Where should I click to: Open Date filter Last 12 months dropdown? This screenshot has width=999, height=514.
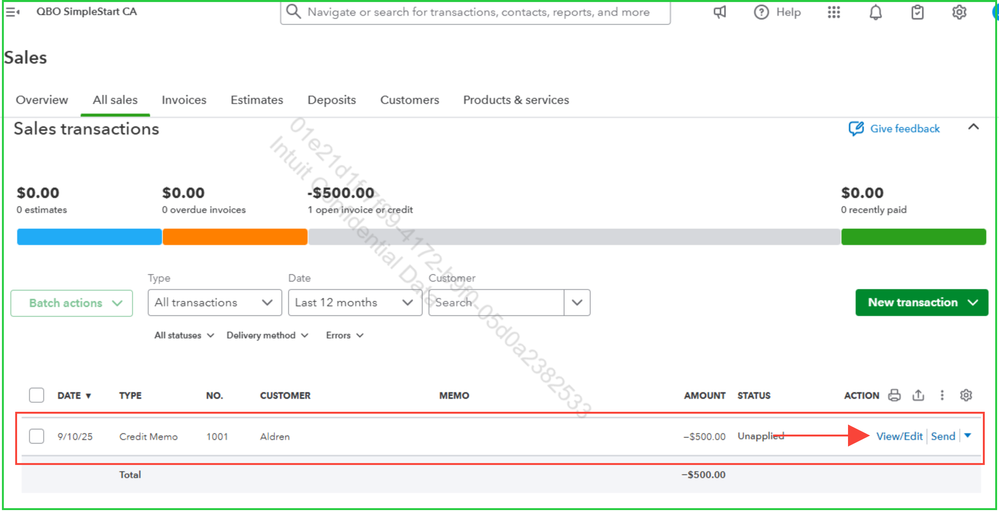[x=355, y=303]
